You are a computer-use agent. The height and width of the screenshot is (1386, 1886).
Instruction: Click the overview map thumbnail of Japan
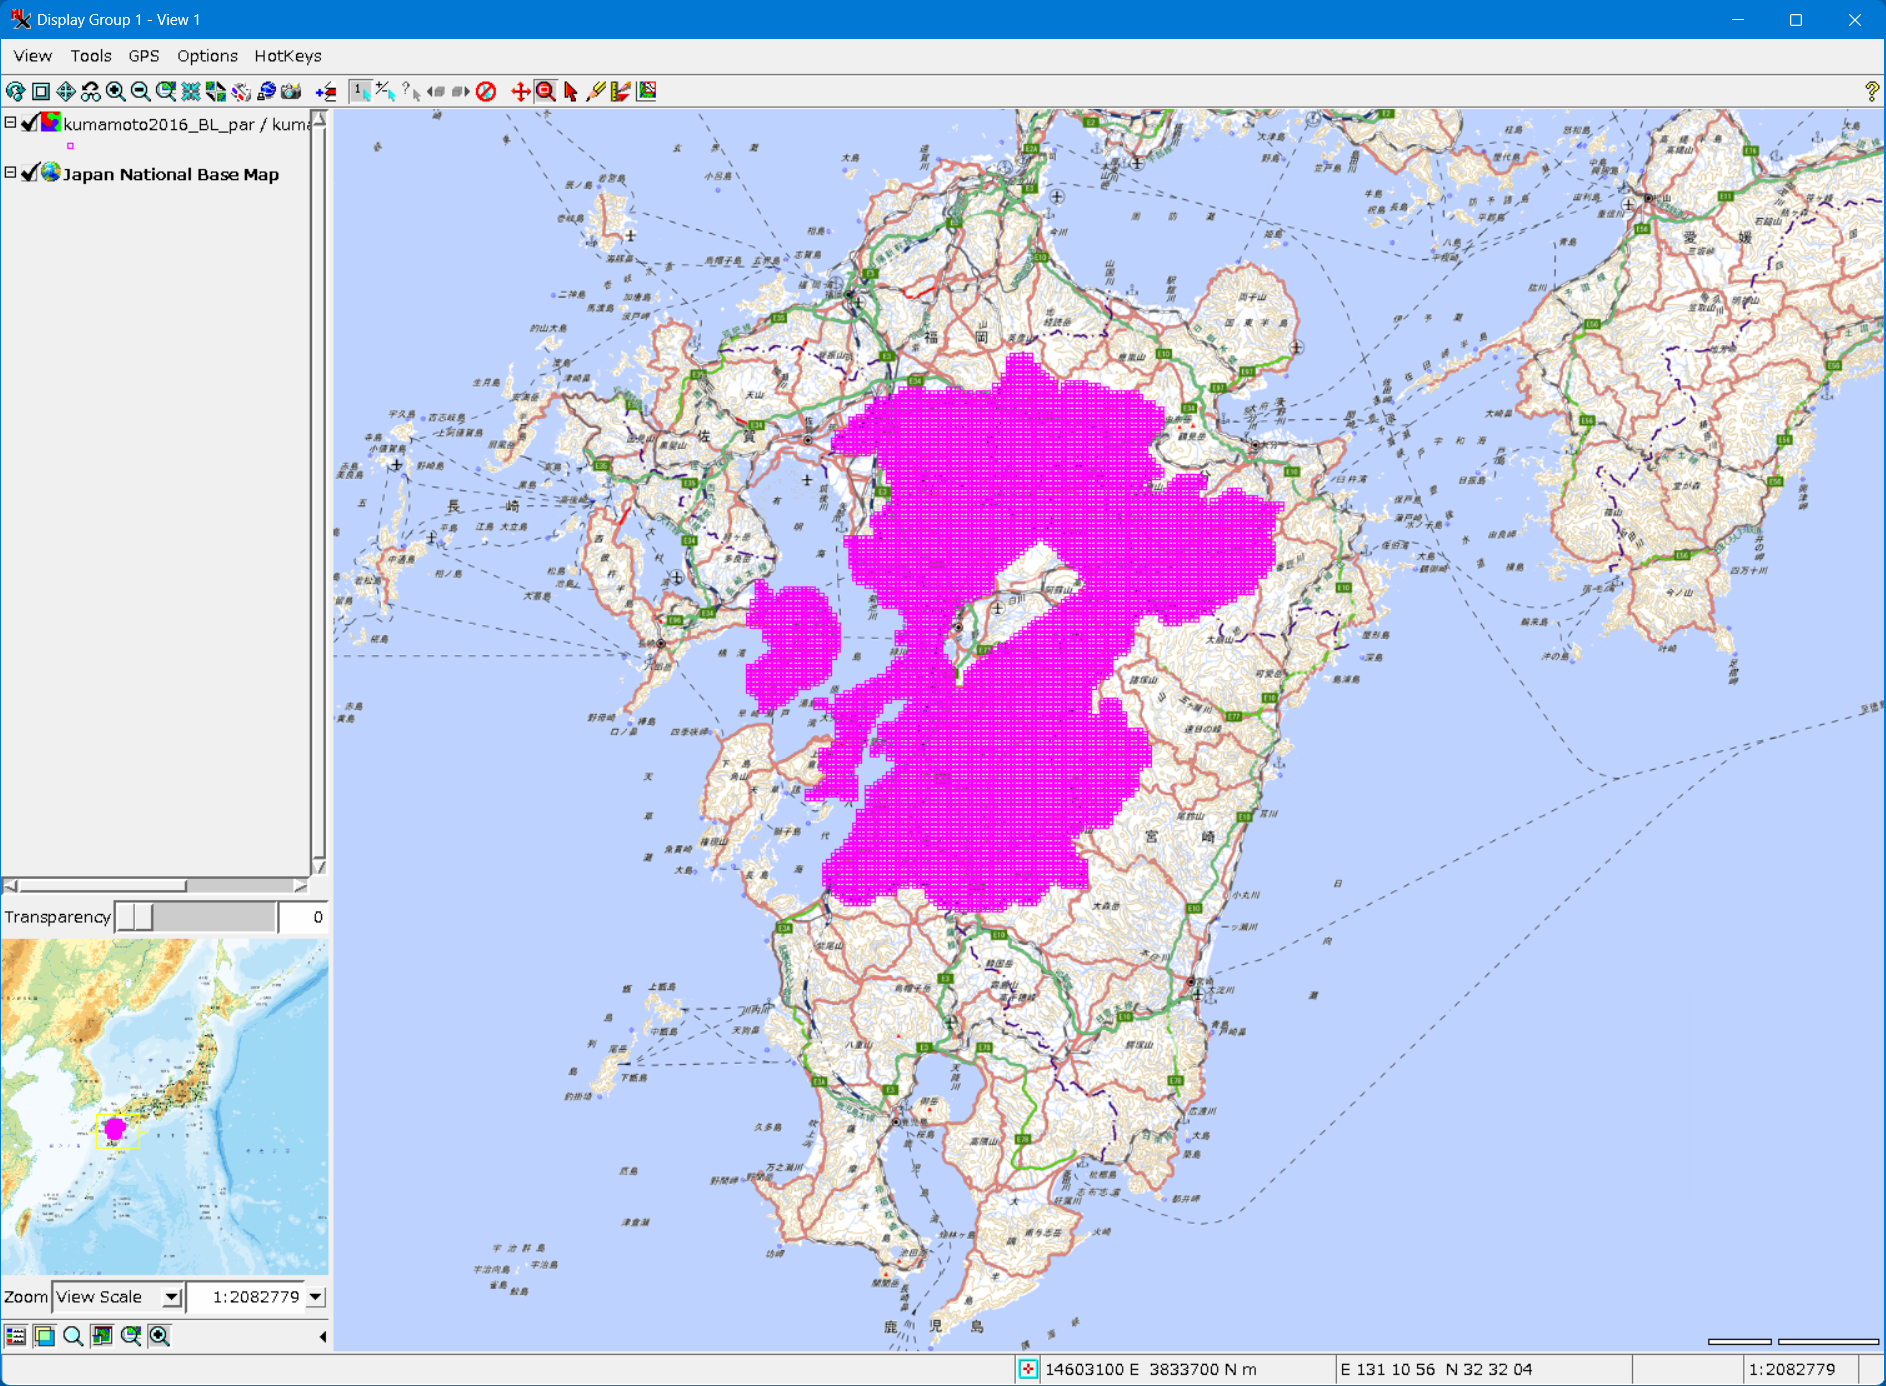pyautogui.click(x=164, y=1105)
